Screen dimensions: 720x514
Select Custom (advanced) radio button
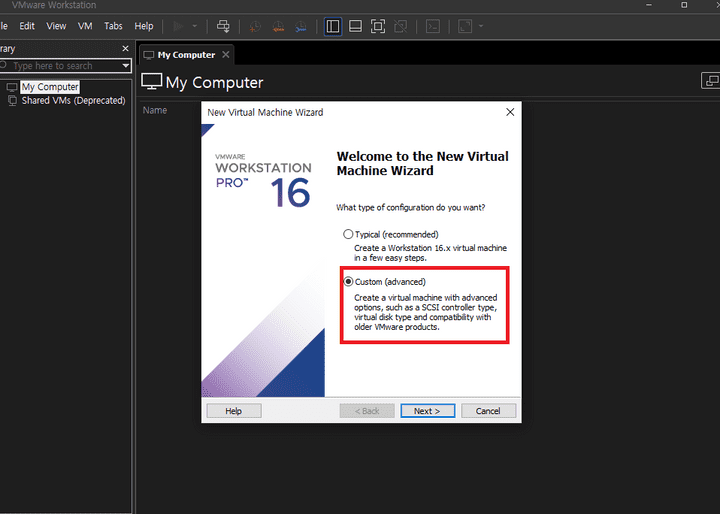click(x=348, y=281)
